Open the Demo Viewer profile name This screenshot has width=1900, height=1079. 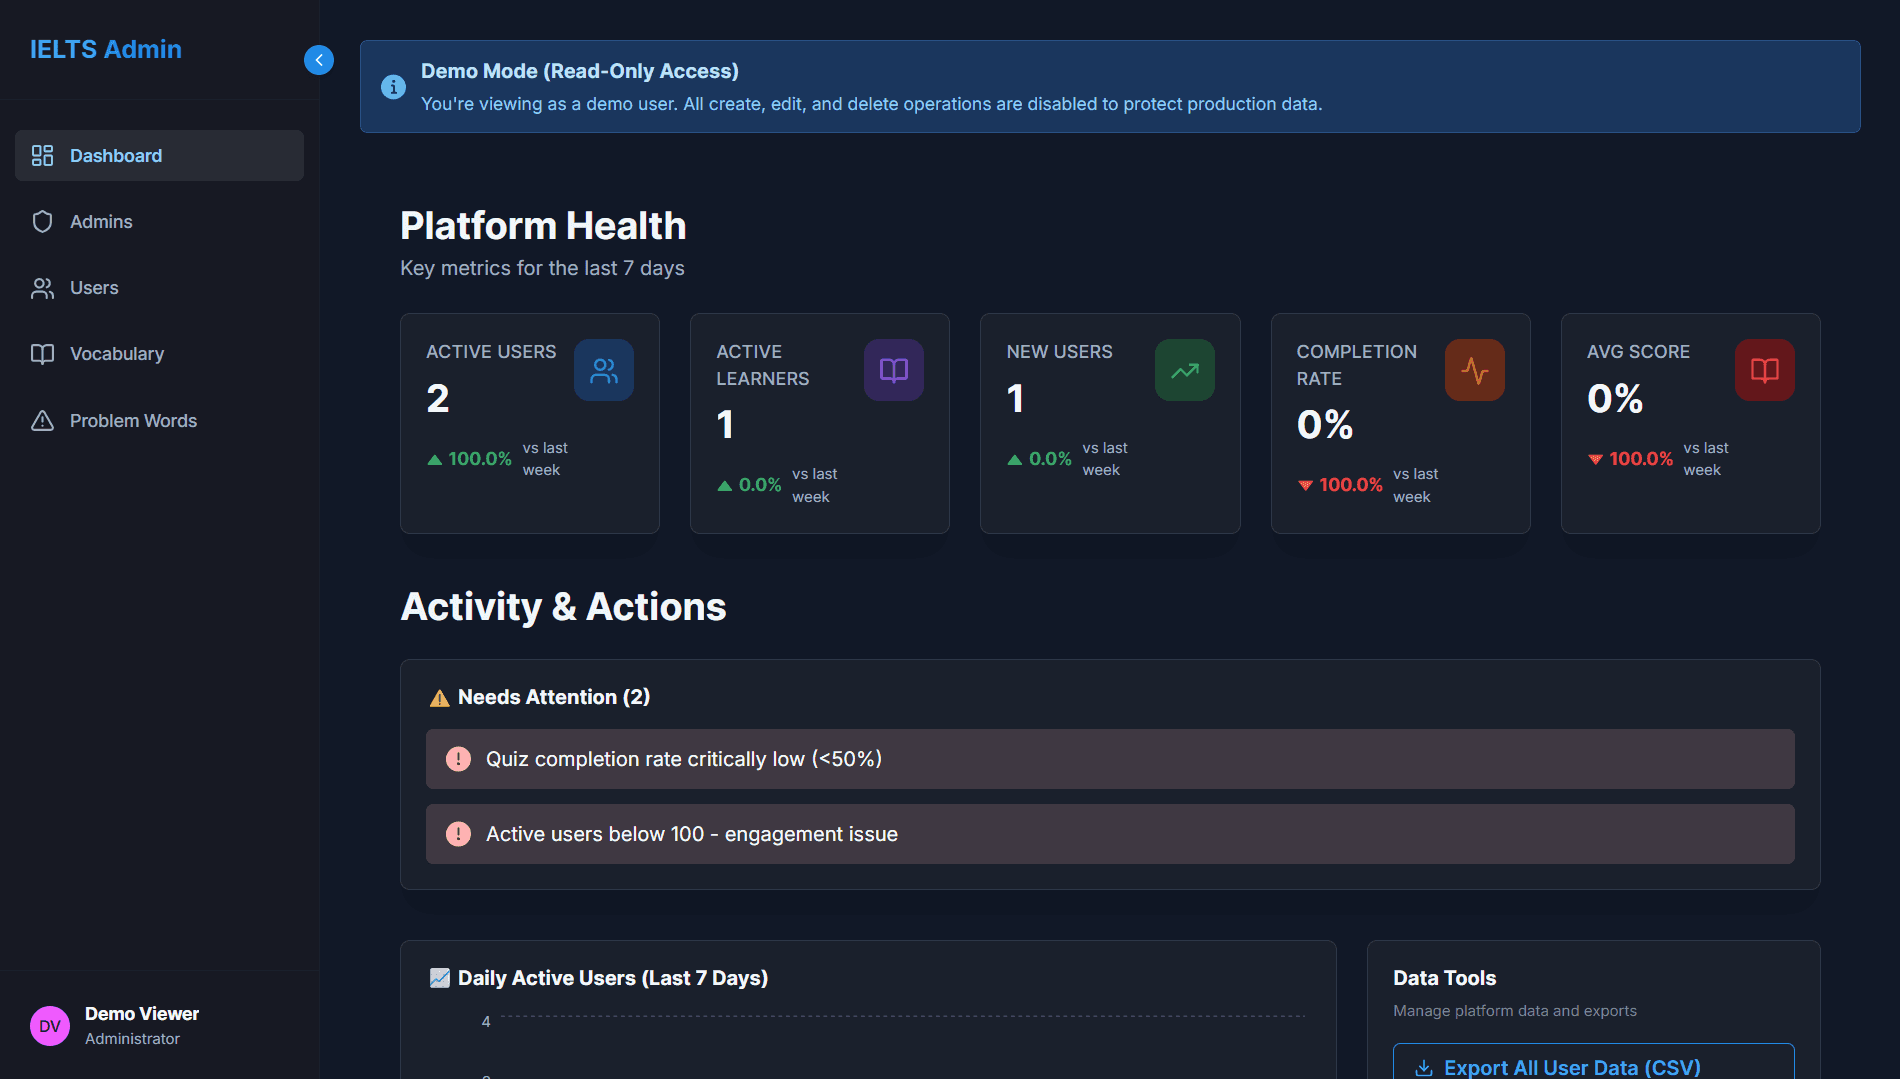point(142,1014)
